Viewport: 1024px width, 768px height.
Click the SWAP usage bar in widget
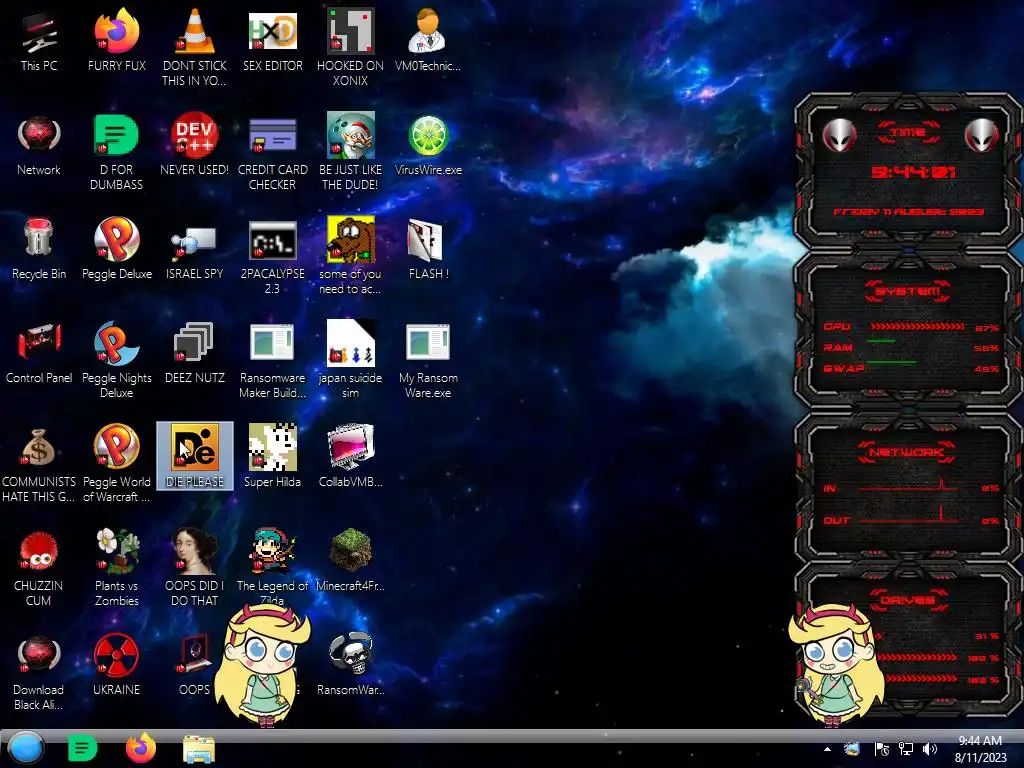(x=916, y=363)
